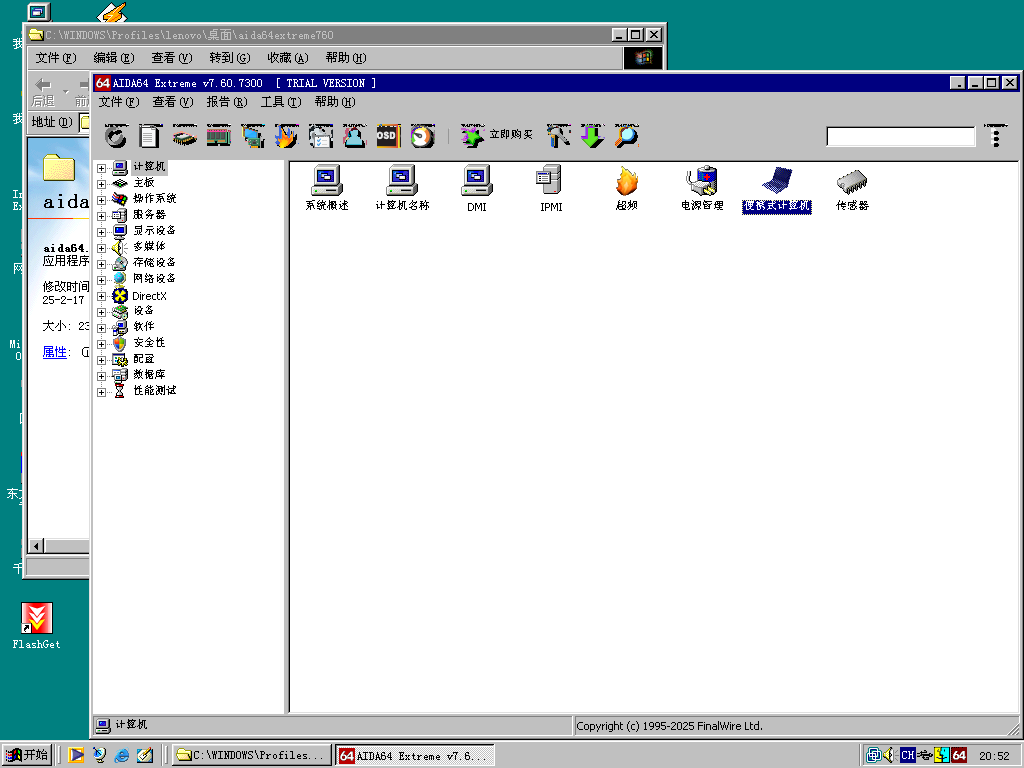Click the 开始 Start button

pyautogui.click(x=27, y=755)
